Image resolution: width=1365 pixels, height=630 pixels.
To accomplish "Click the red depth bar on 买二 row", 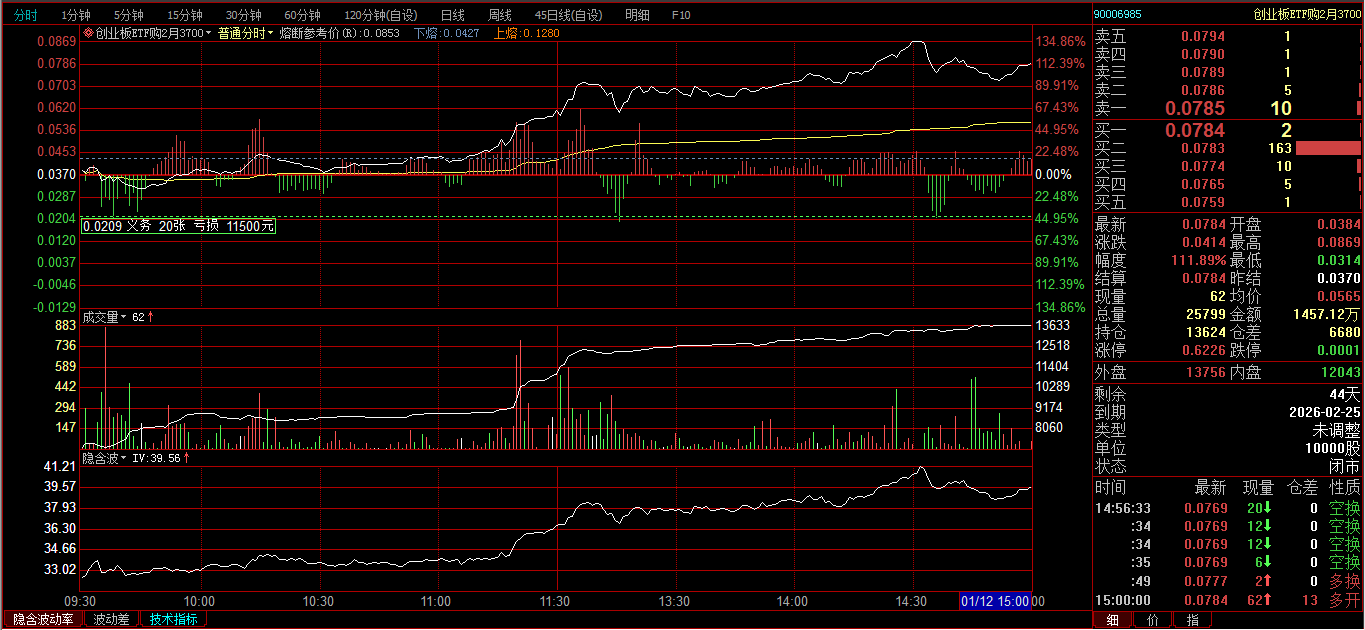I will pos(1327,148).
